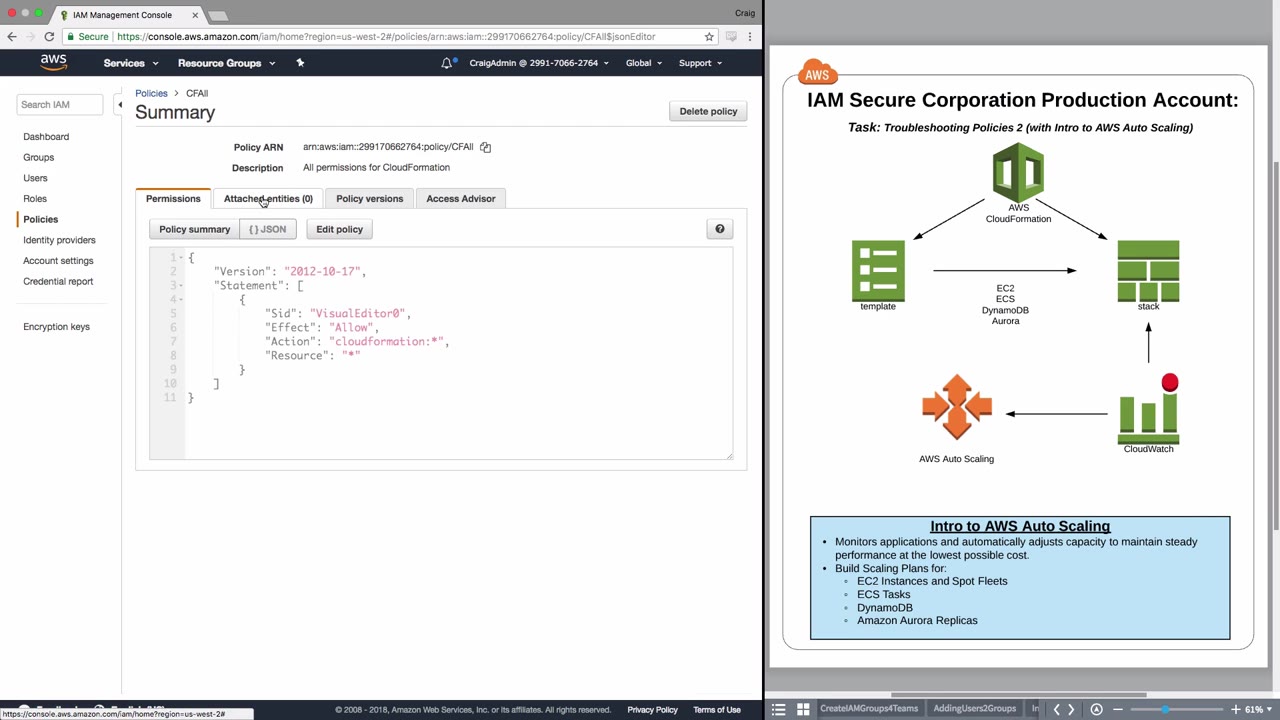
Task: Open the Support dropdown
Action: pyautogui.click(x=700, y=63)
